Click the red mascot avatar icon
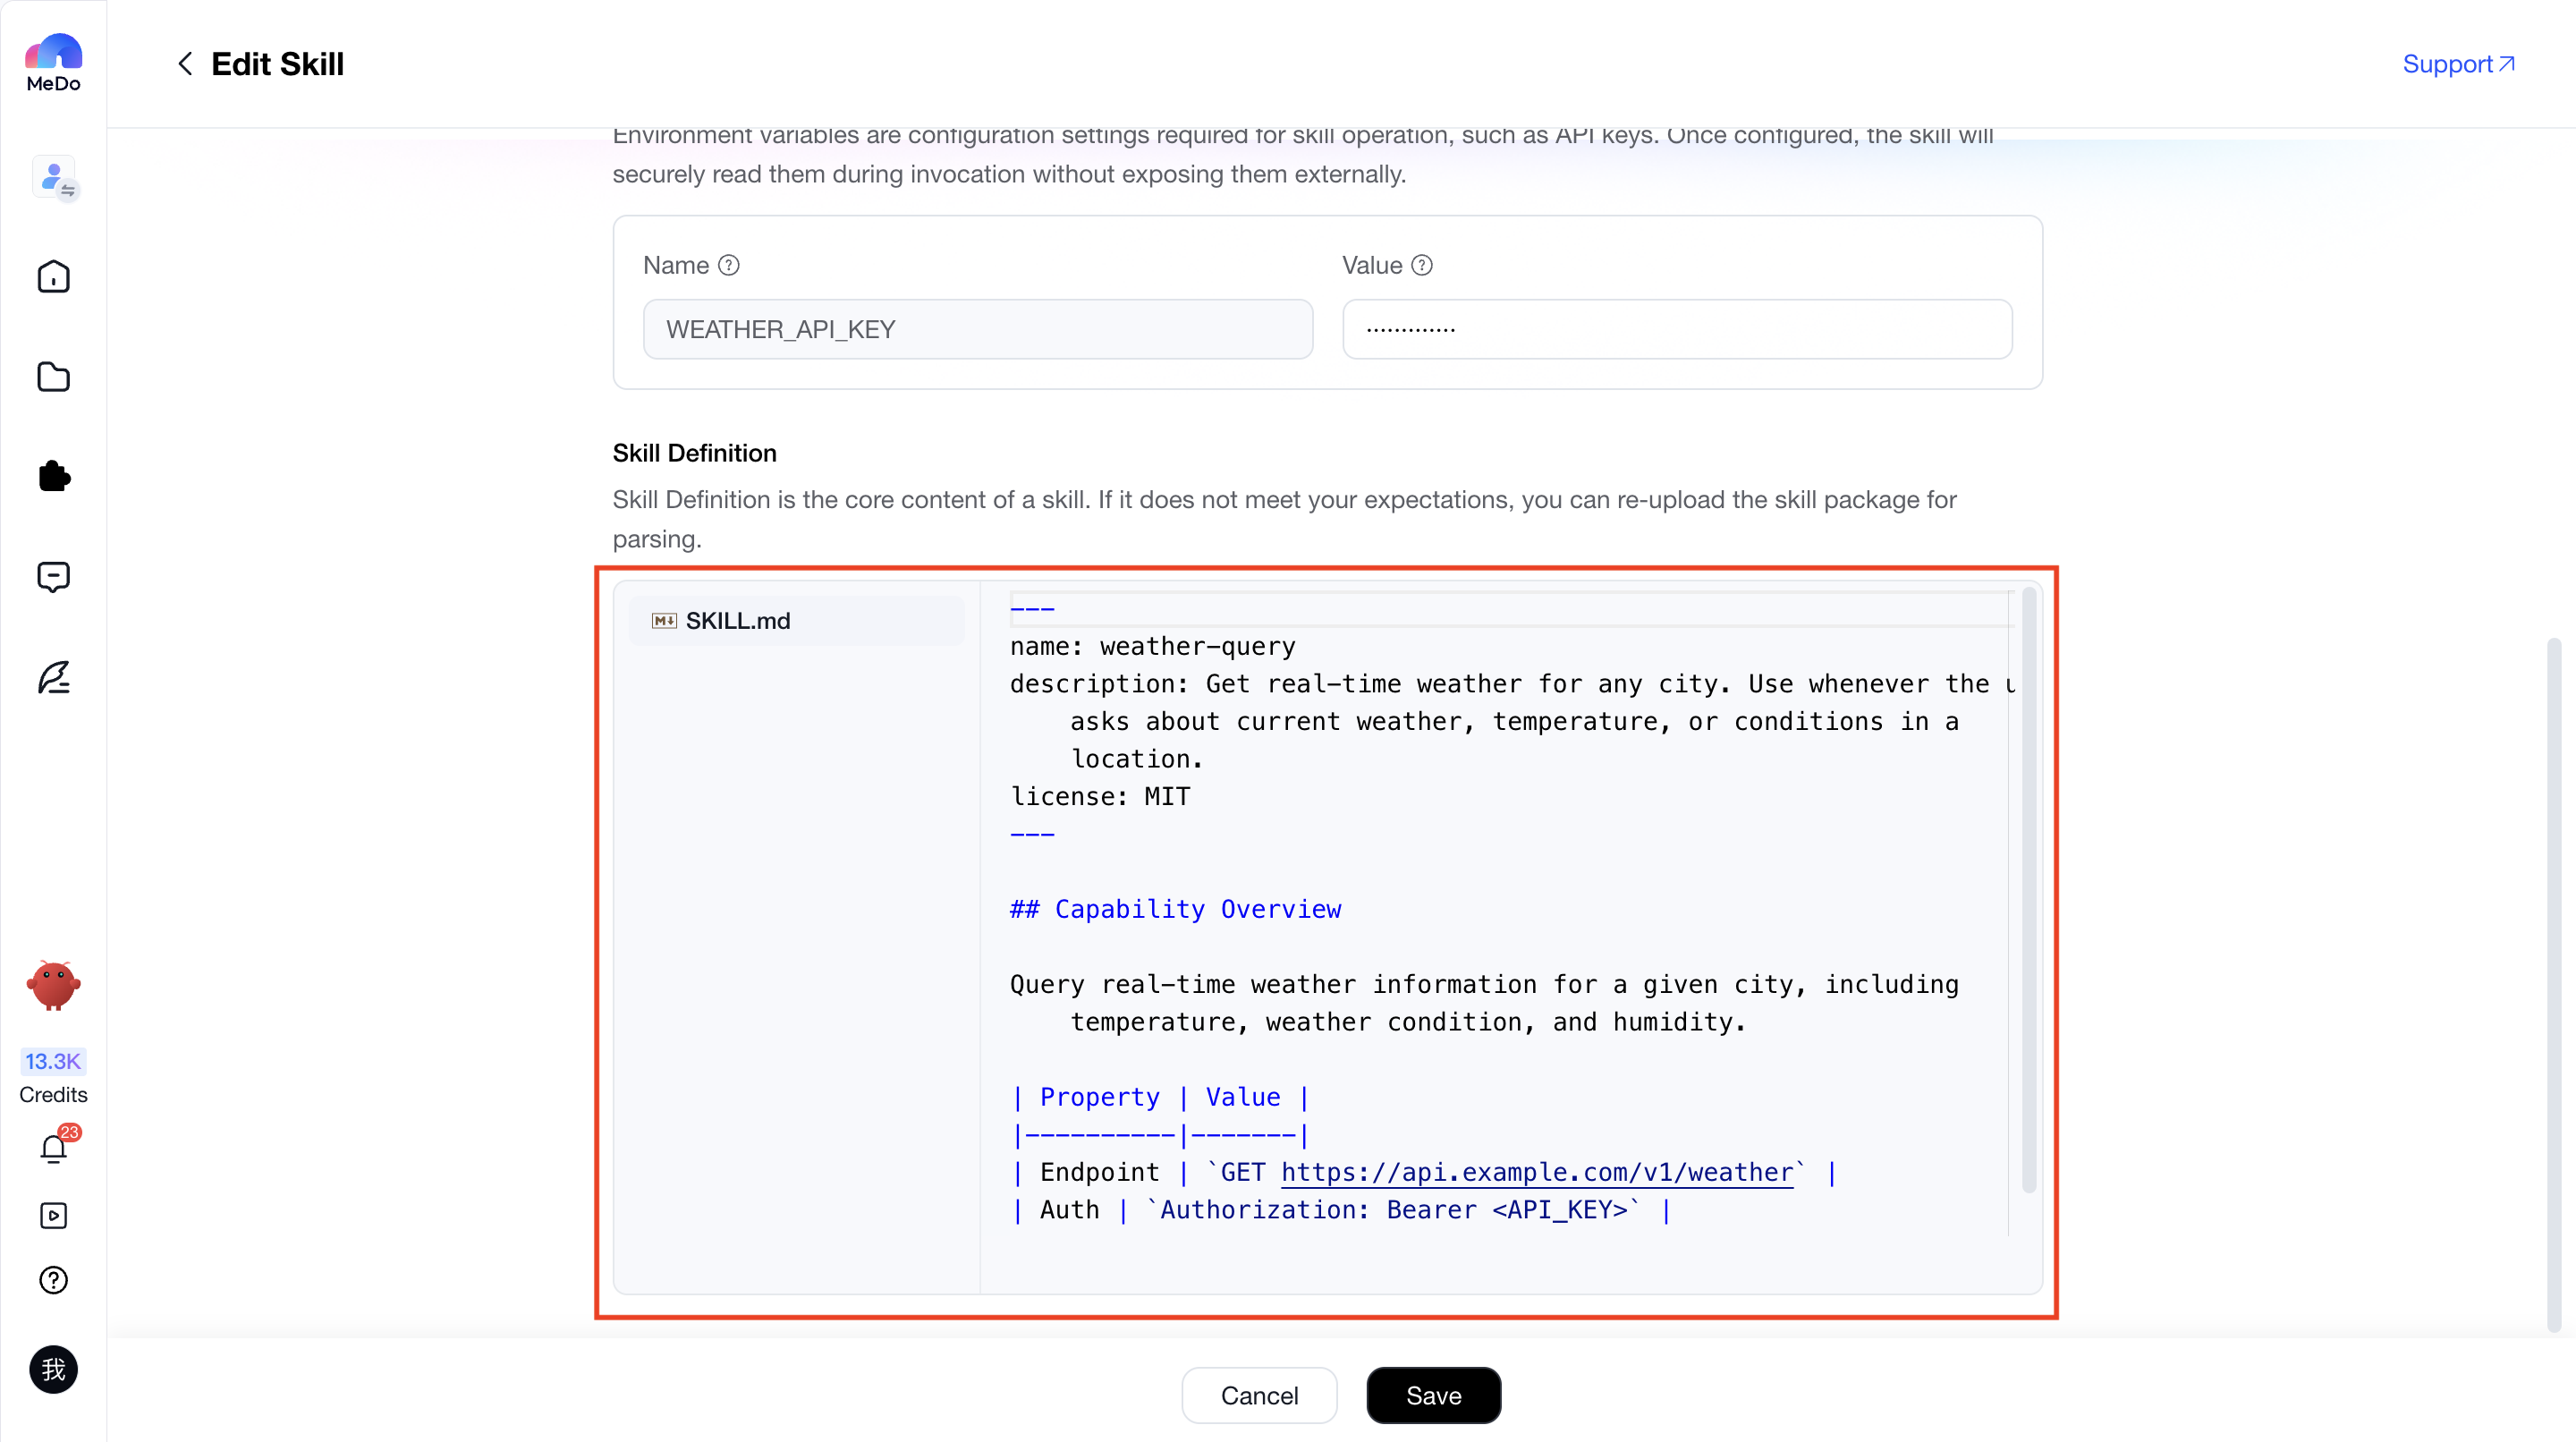The image size is (2576, 1442). [54, 985]
